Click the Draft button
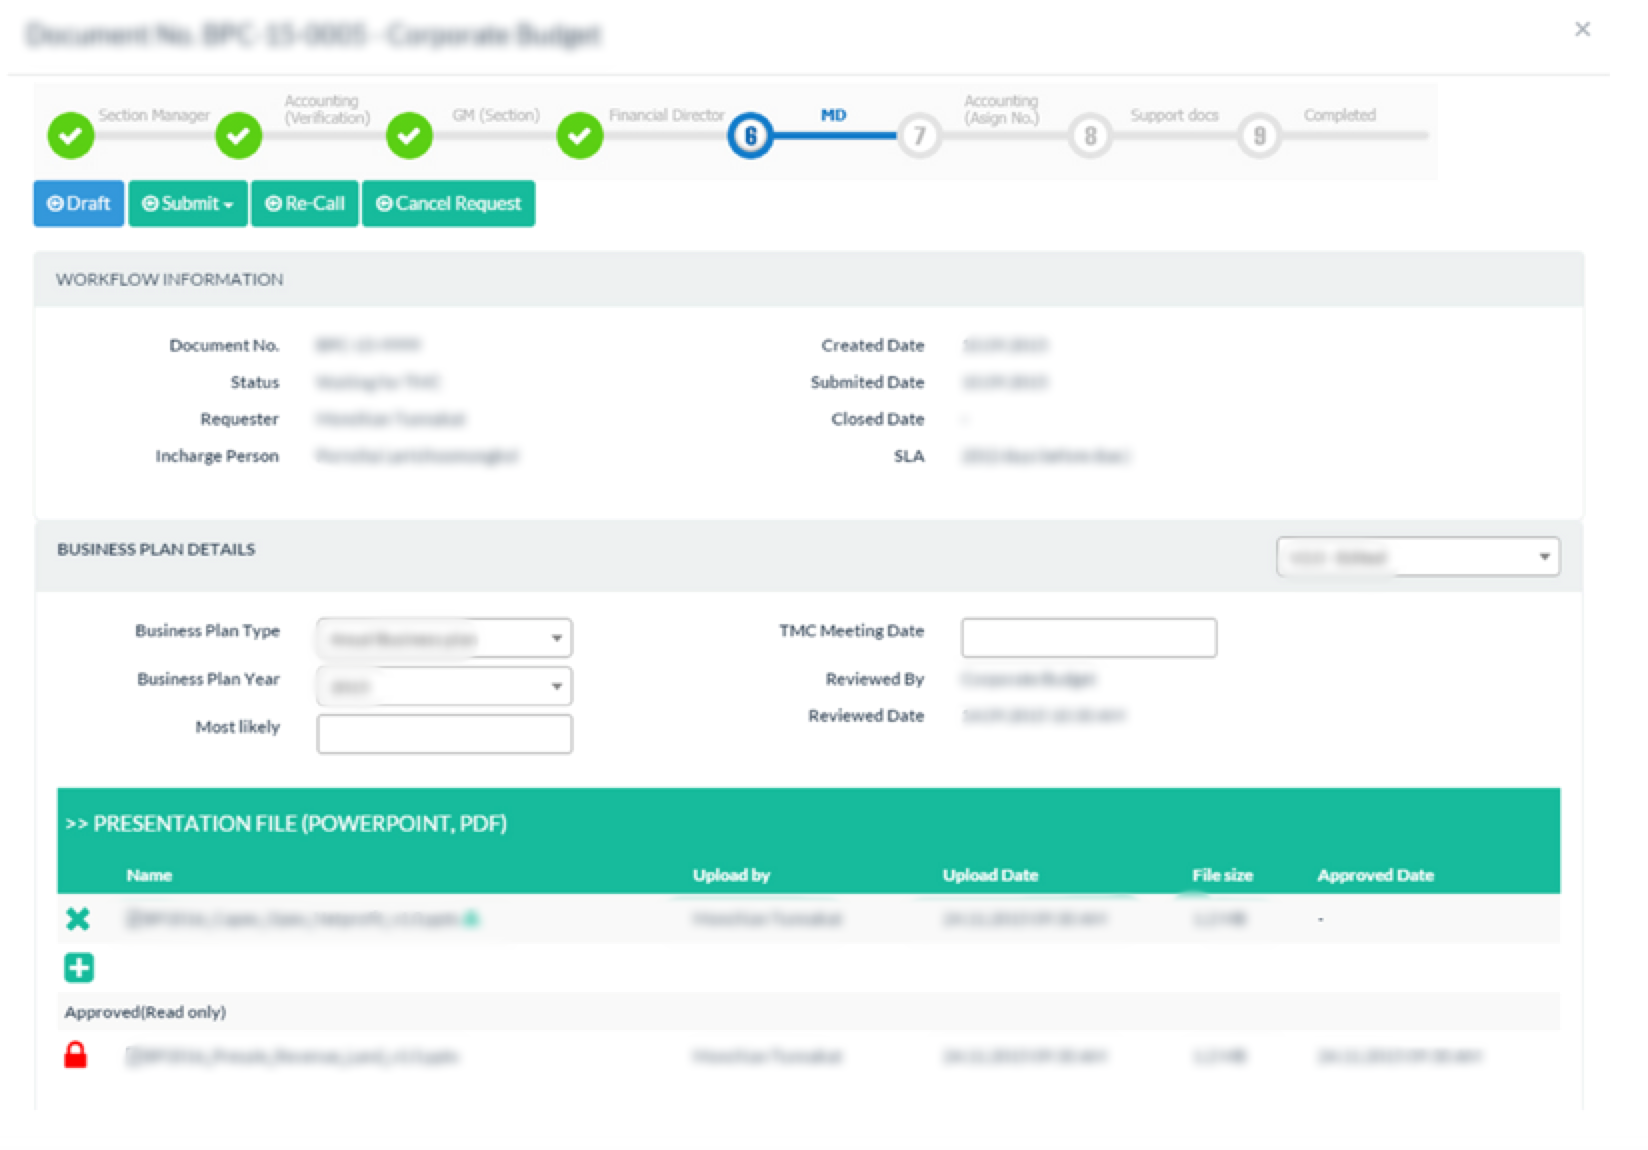 (79, 204)
